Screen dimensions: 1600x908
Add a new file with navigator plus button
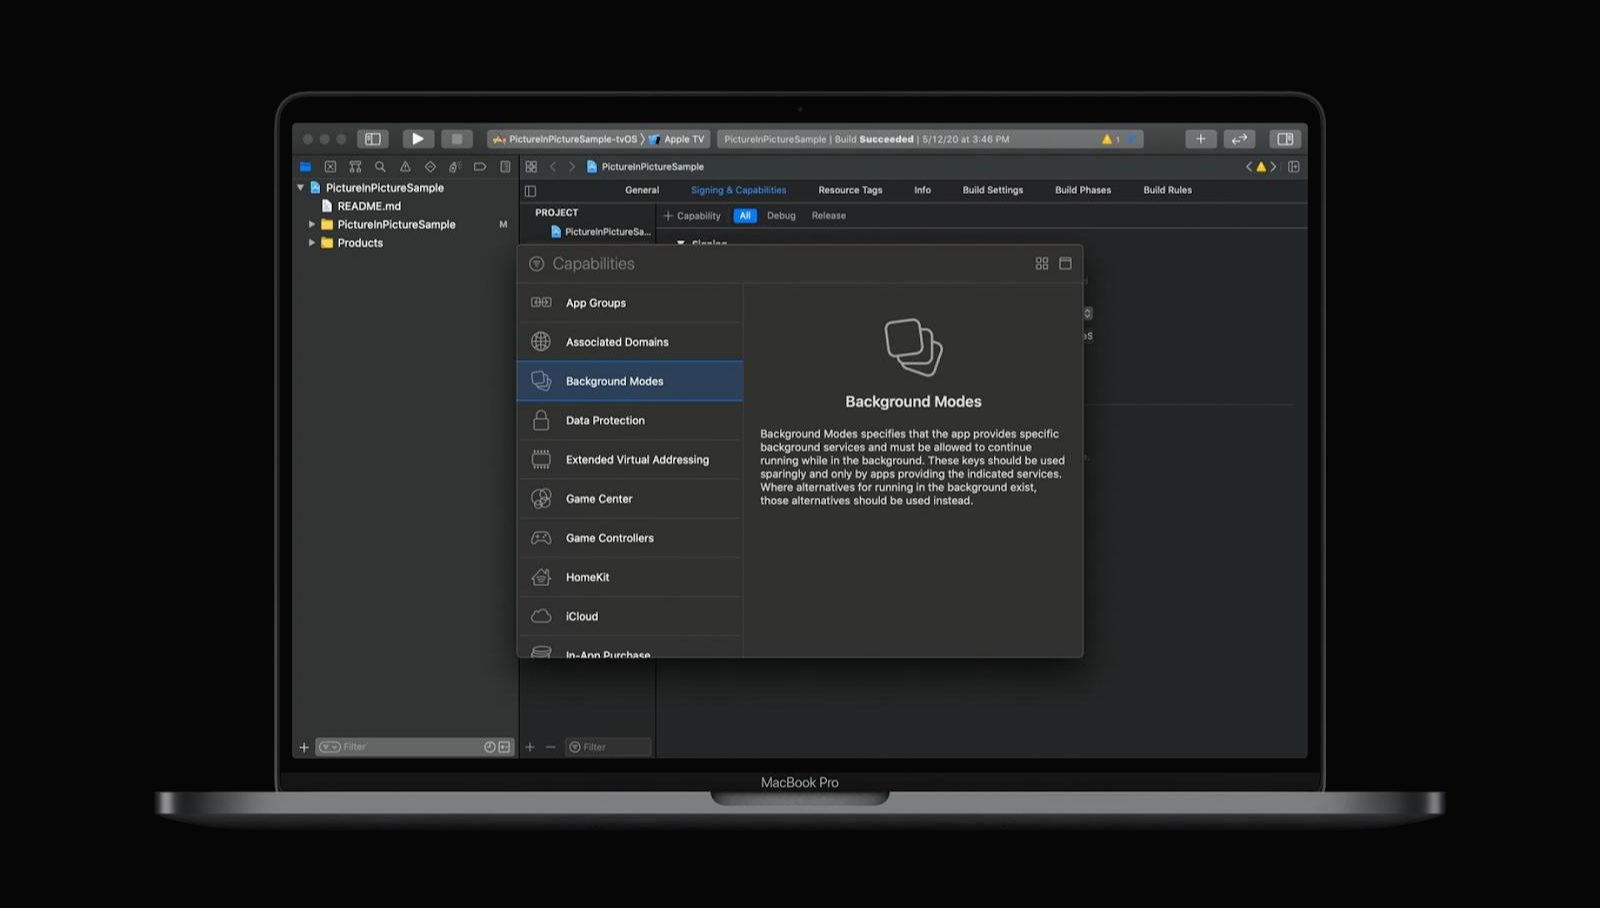pyautogui.click(x=304, y=747)
